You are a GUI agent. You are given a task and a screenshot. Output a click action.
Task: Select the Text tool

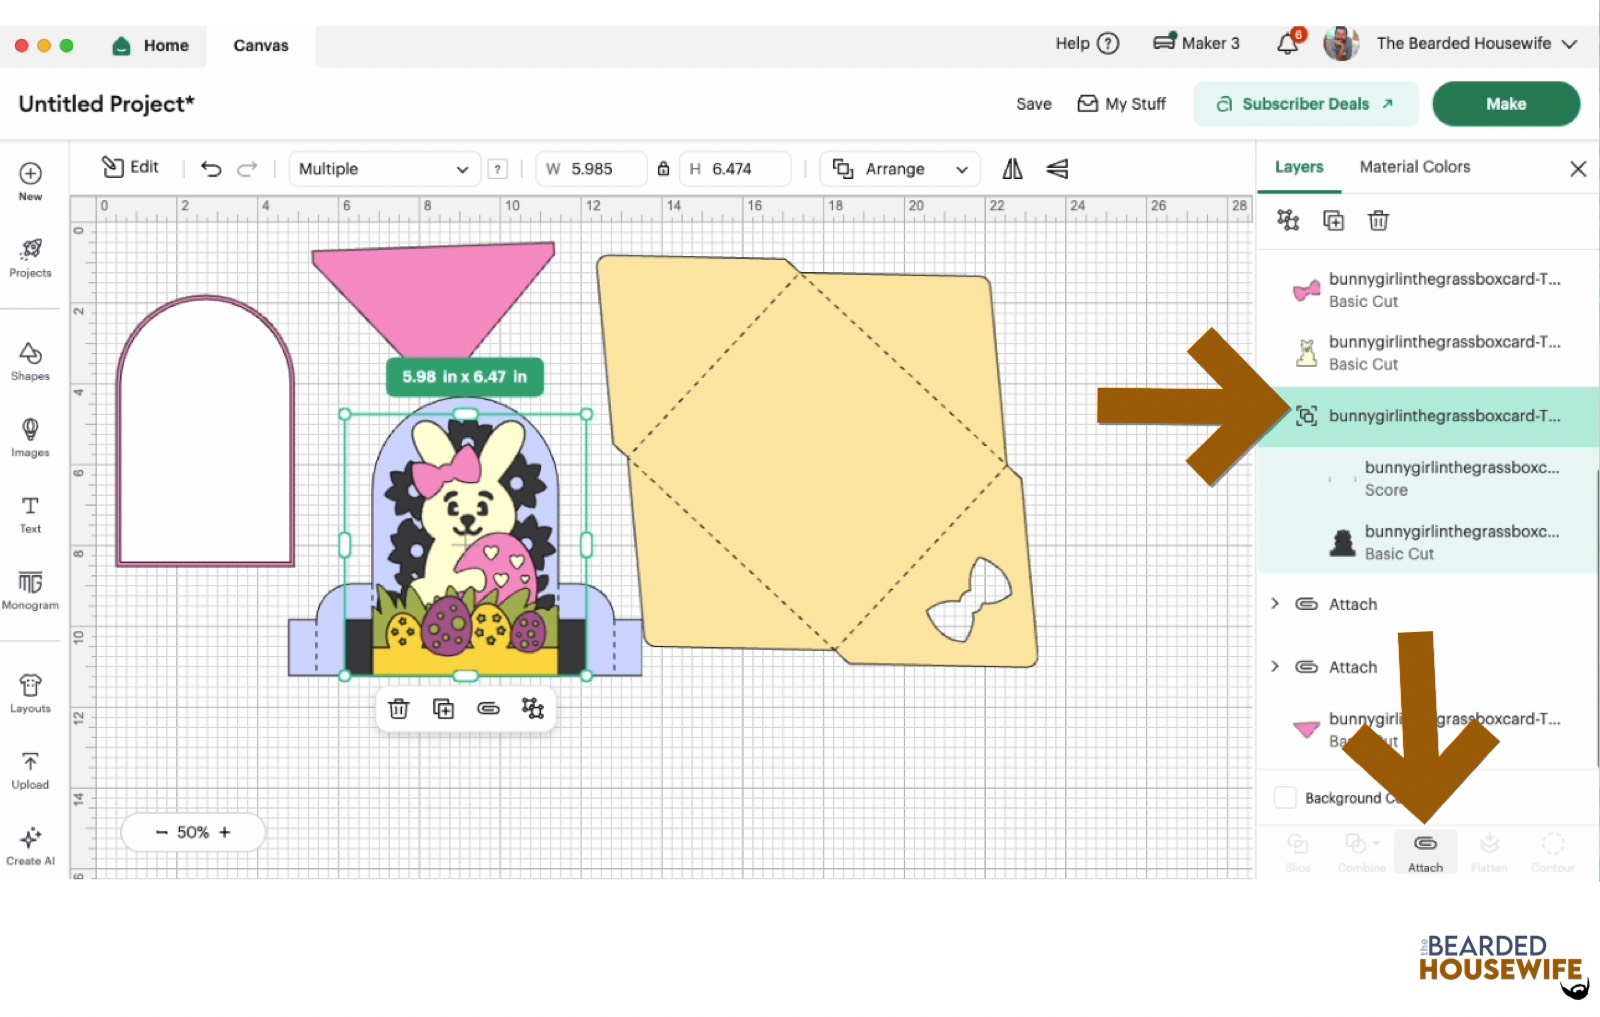[x=30, y=513]
